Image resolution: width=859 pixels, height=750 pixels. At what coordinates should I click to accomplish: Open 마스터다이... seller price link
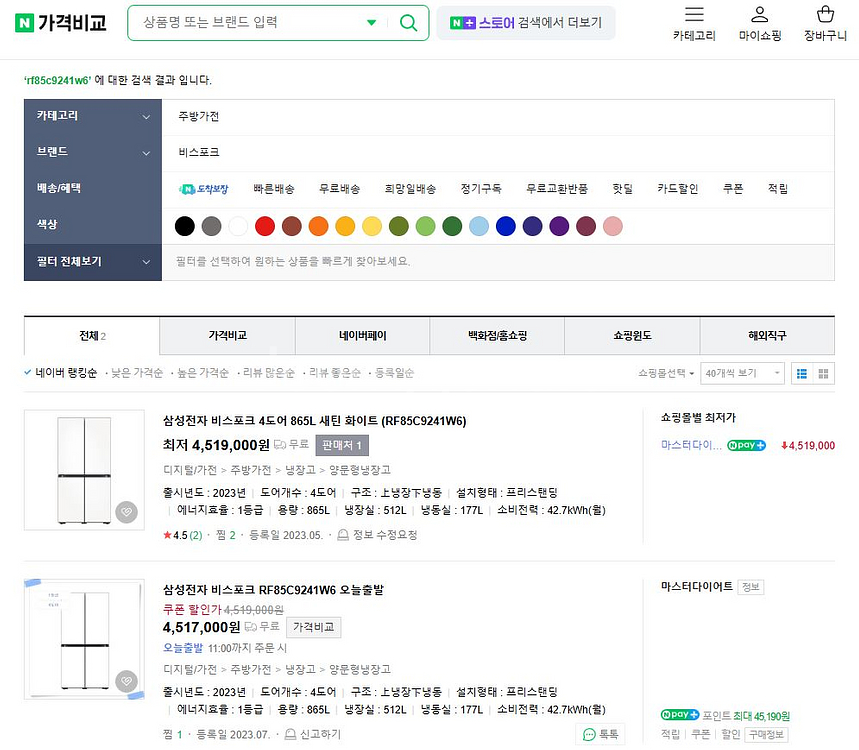pyautogui.click(x=691, y=445)
